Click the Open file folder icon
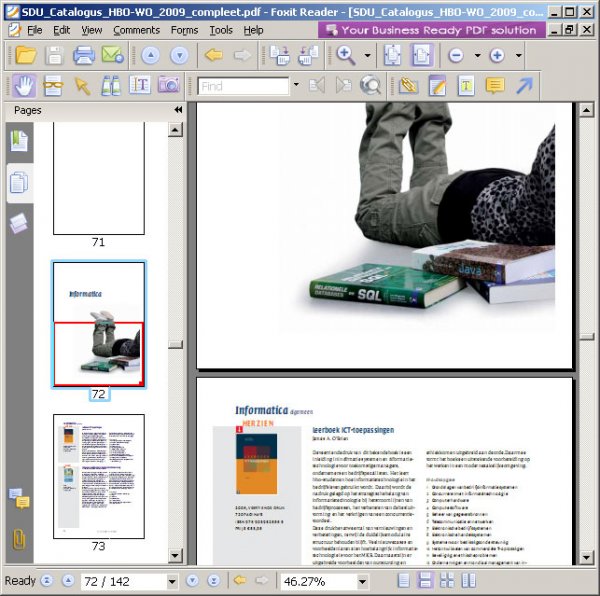The height and width of the screenshot is (596, 600). click(25, 56)
